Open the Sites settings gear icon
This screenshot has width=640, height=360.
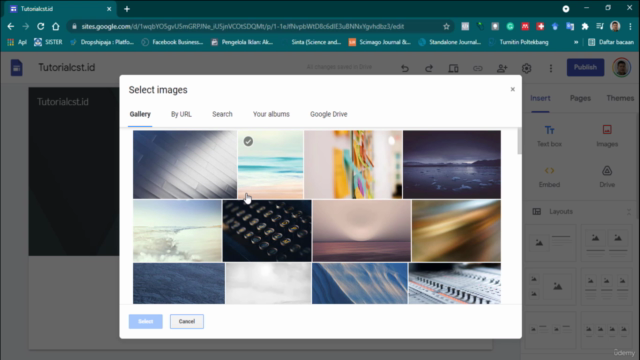[x=527, y=68]
